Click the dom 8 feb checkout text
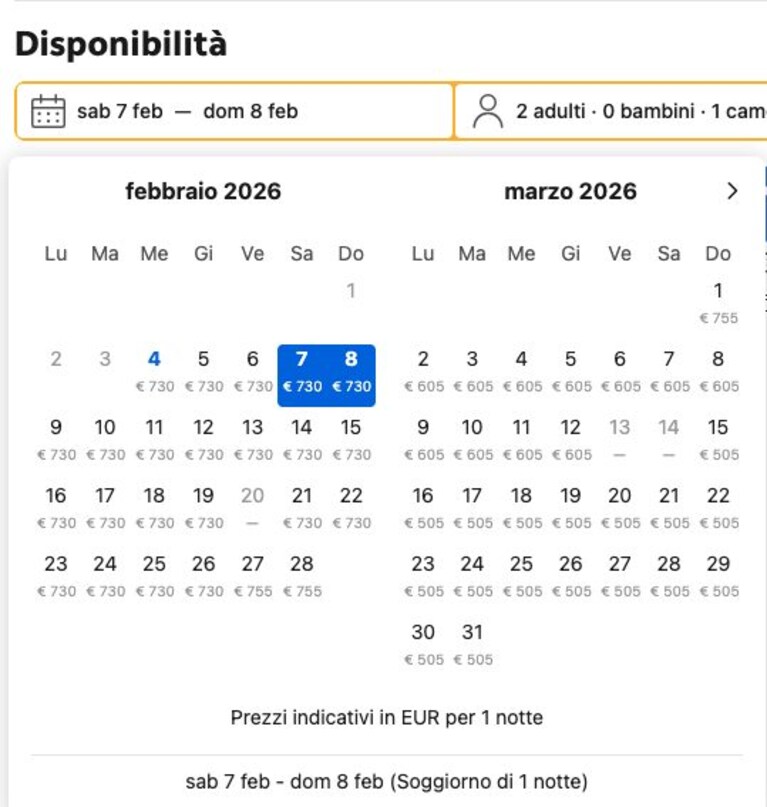Screen dimensions: 767x807 click(251, 111)
